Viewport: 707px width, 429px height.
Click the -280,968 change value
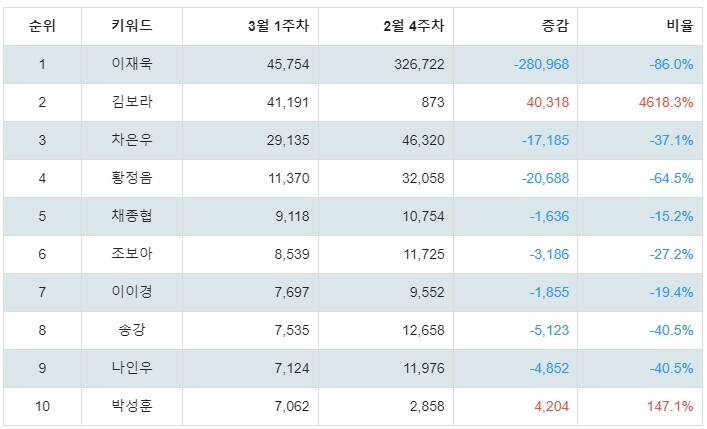[x=542, y=64]
